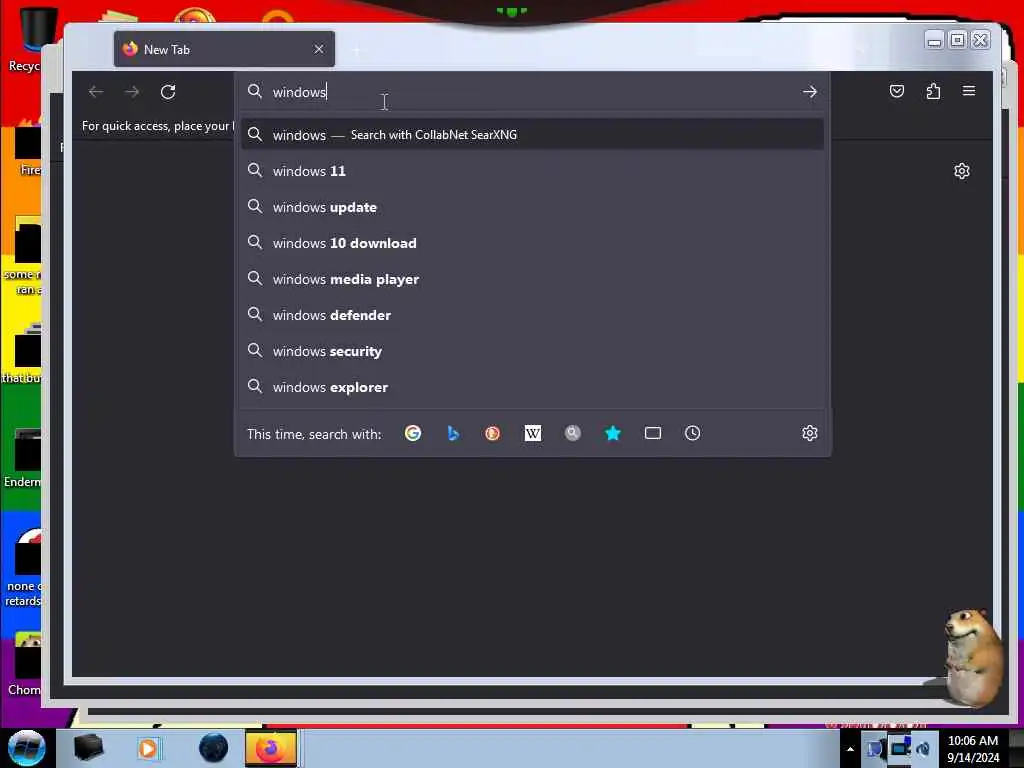The height and width of the screenshot is (768, 1024).
Task: Reload the page with the refresh icon
Action: [x=168, y=92]
